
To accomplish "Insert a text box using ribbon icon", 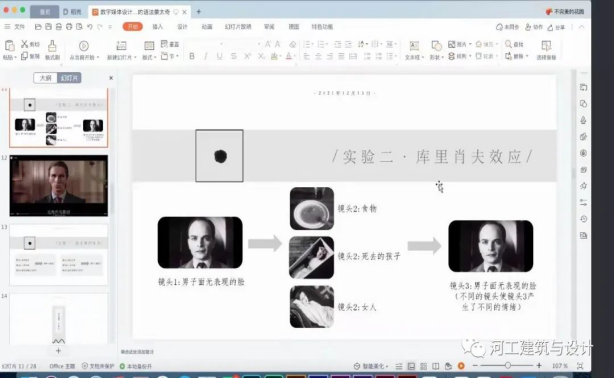I will 414,46.
